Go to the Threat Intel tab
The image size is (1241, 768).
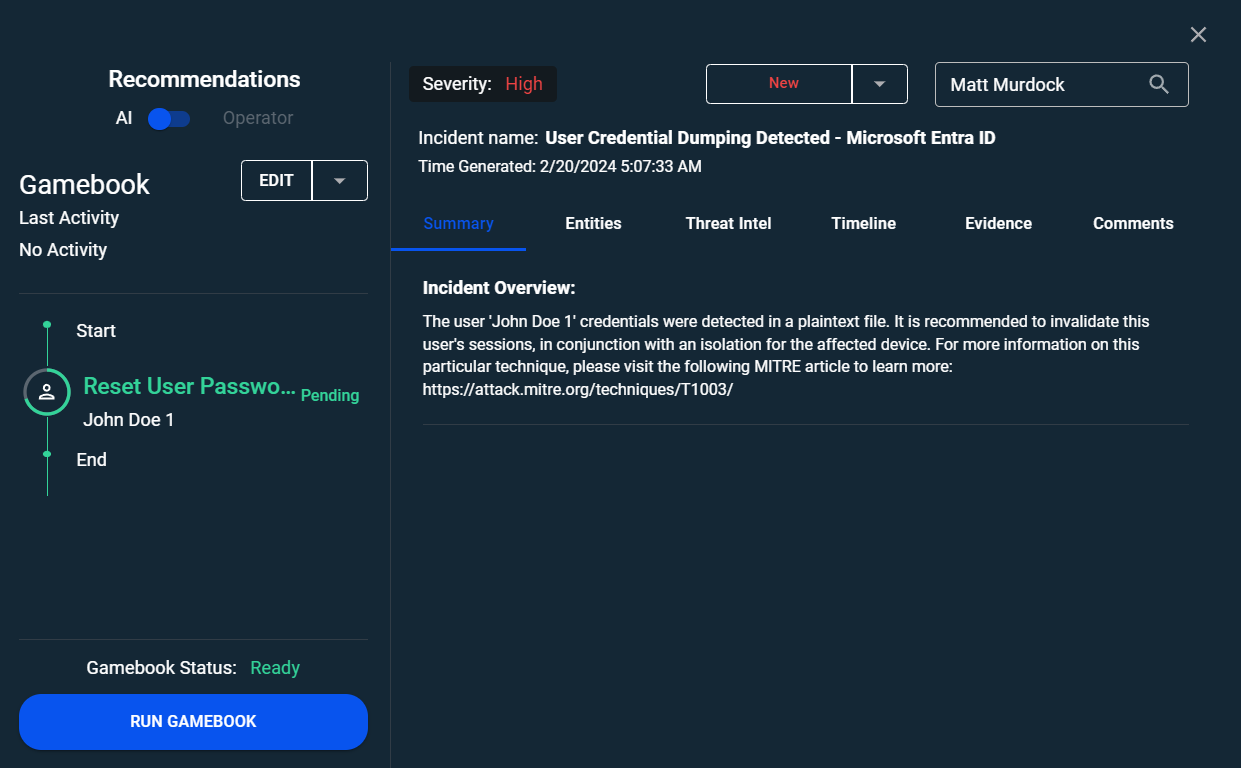(x=728, y=224)
